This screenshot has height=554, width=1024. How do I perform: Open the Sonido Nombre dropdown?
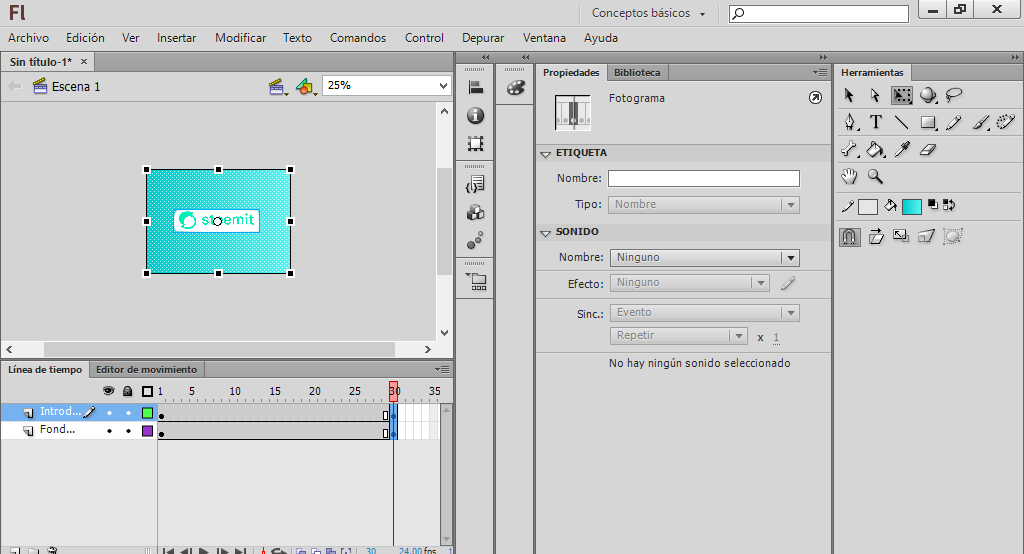click(x=790, y=258)
